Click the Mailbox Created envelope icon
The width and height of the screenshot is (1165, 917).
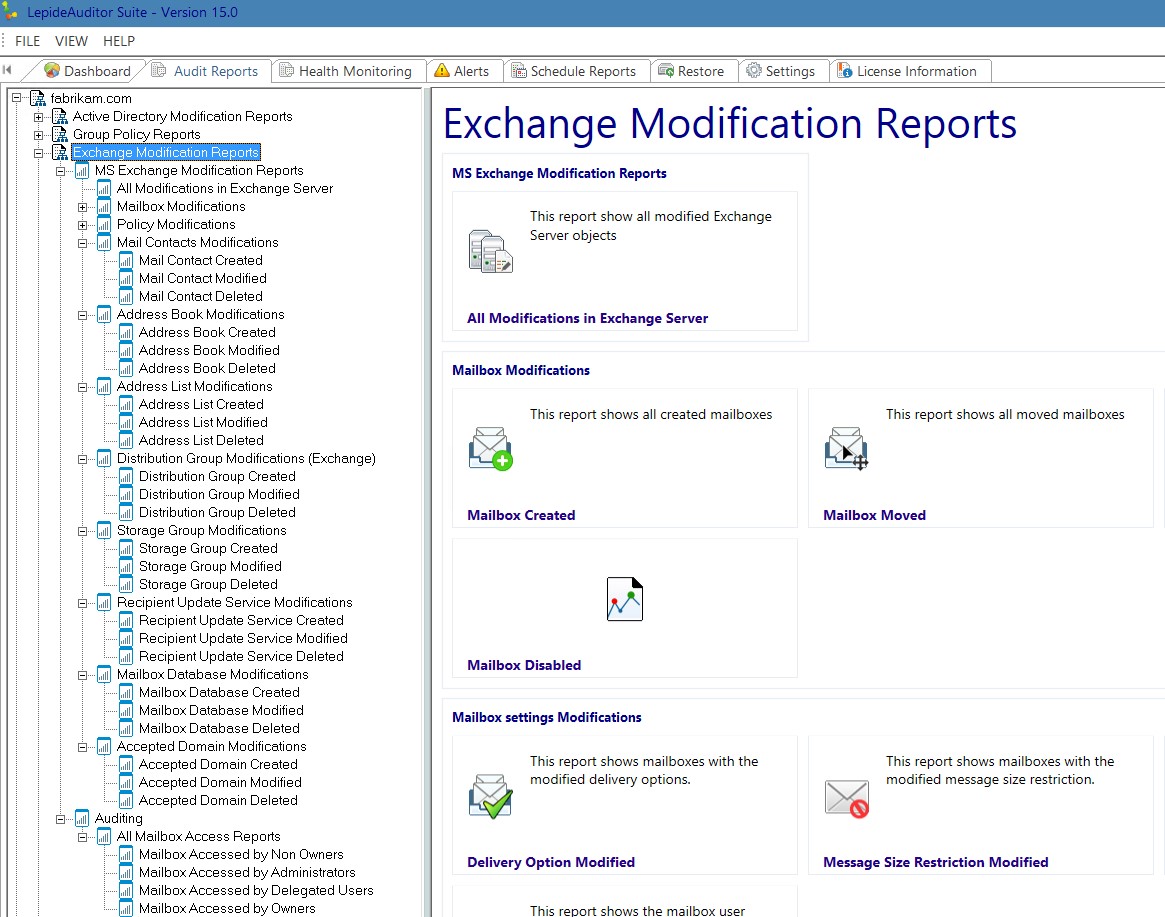(x=490, y=449)
